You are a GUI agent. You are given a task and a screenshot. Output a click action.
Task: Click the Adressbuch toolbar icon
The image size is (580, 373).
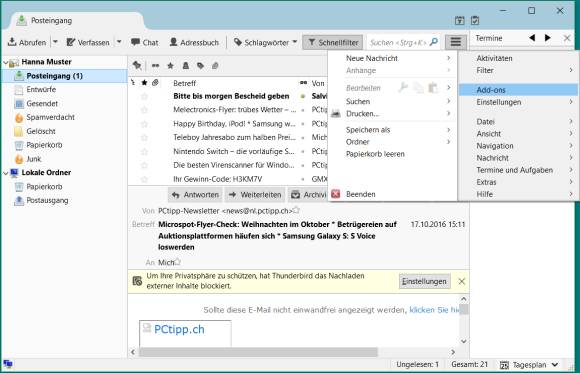click(x=173, y=42)
